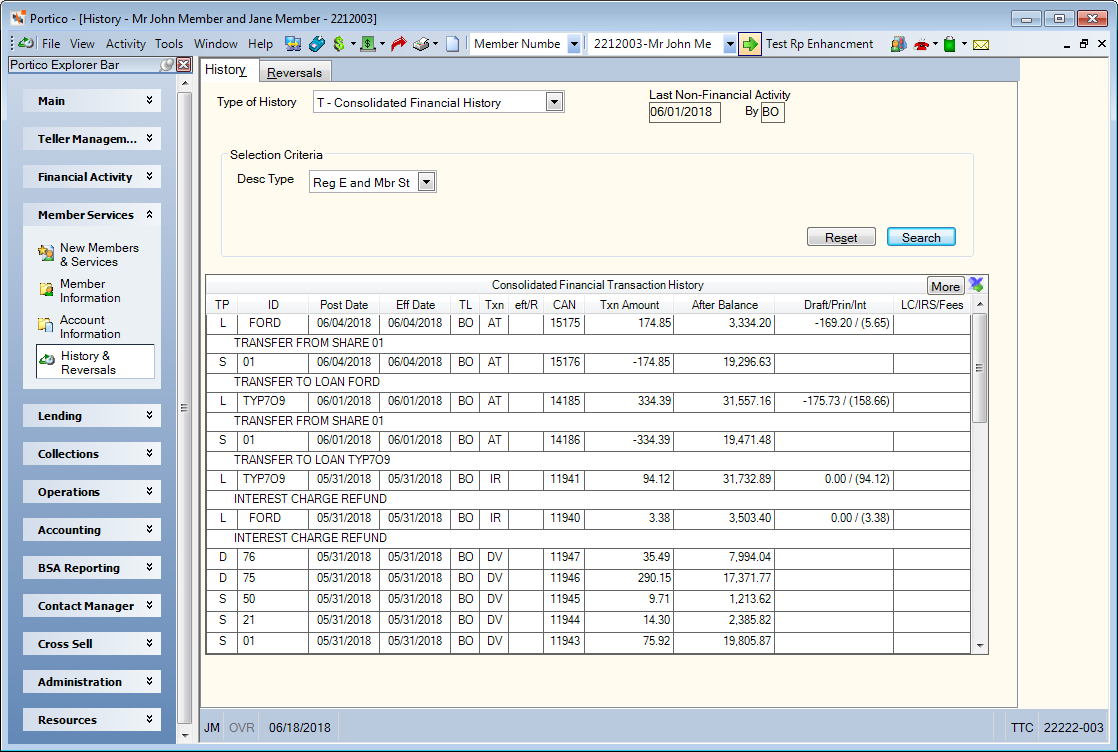1118x752 pixels.
Task: Open the Activity menu
Action: pos(125,44)
